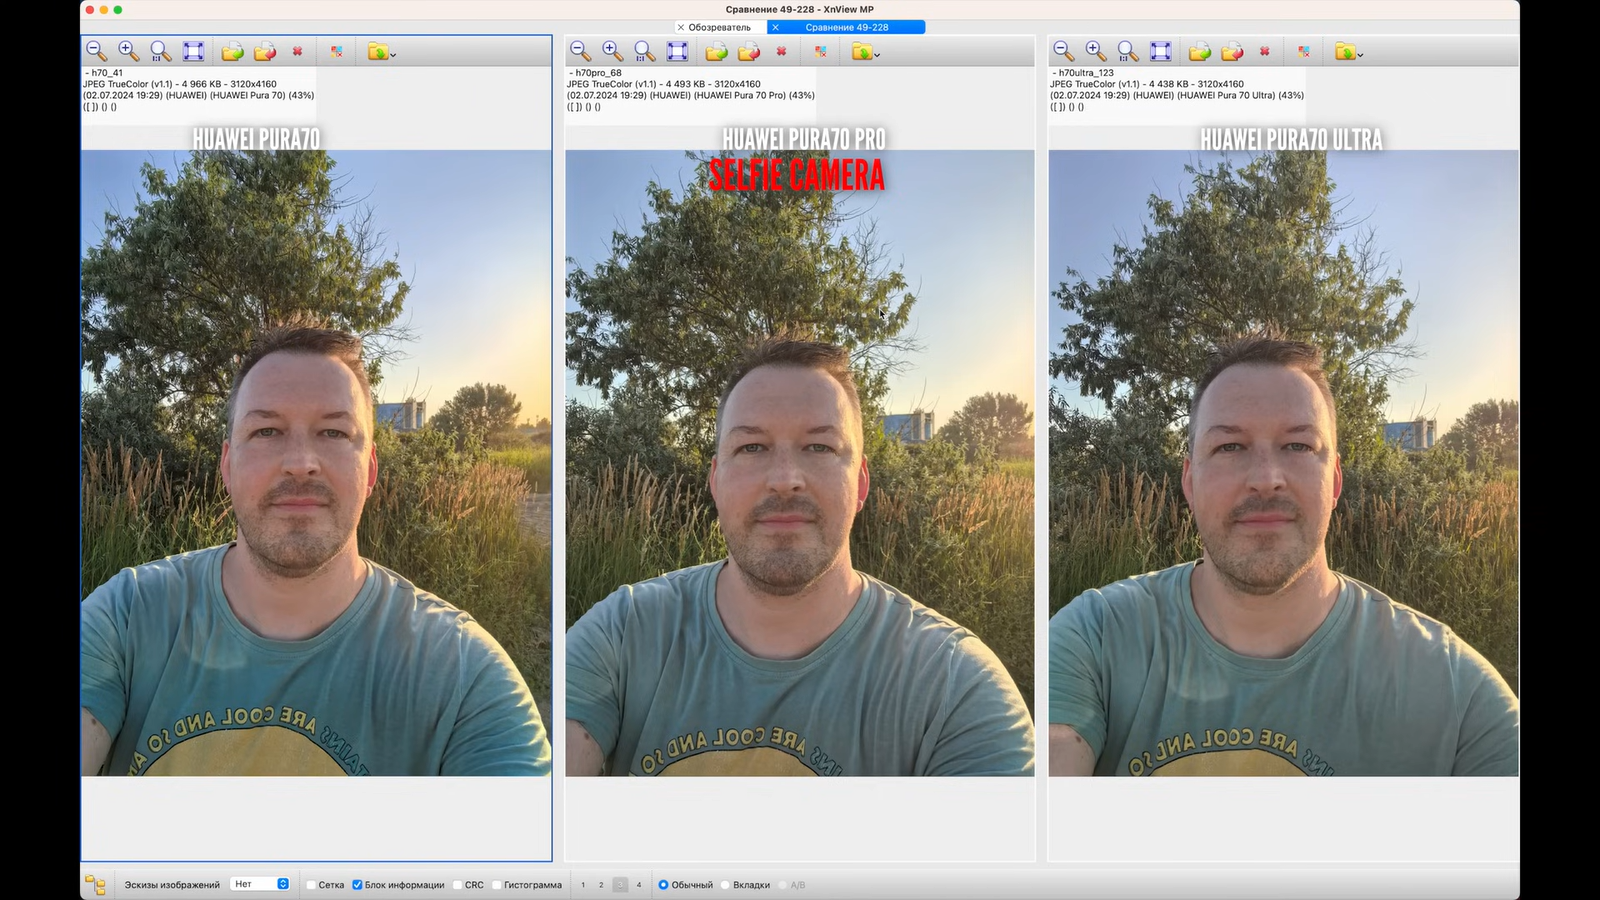
Task: Close the Сравнение 49-228 tab
Action: (775, 27)
